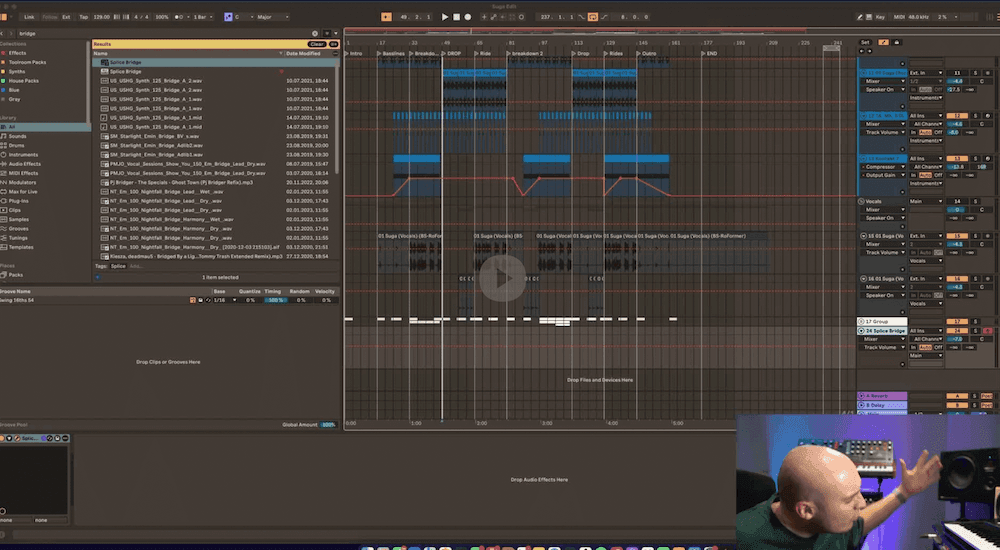
Task: Toggle the computer MIDI keyboard icon
Action: [869, 17]
